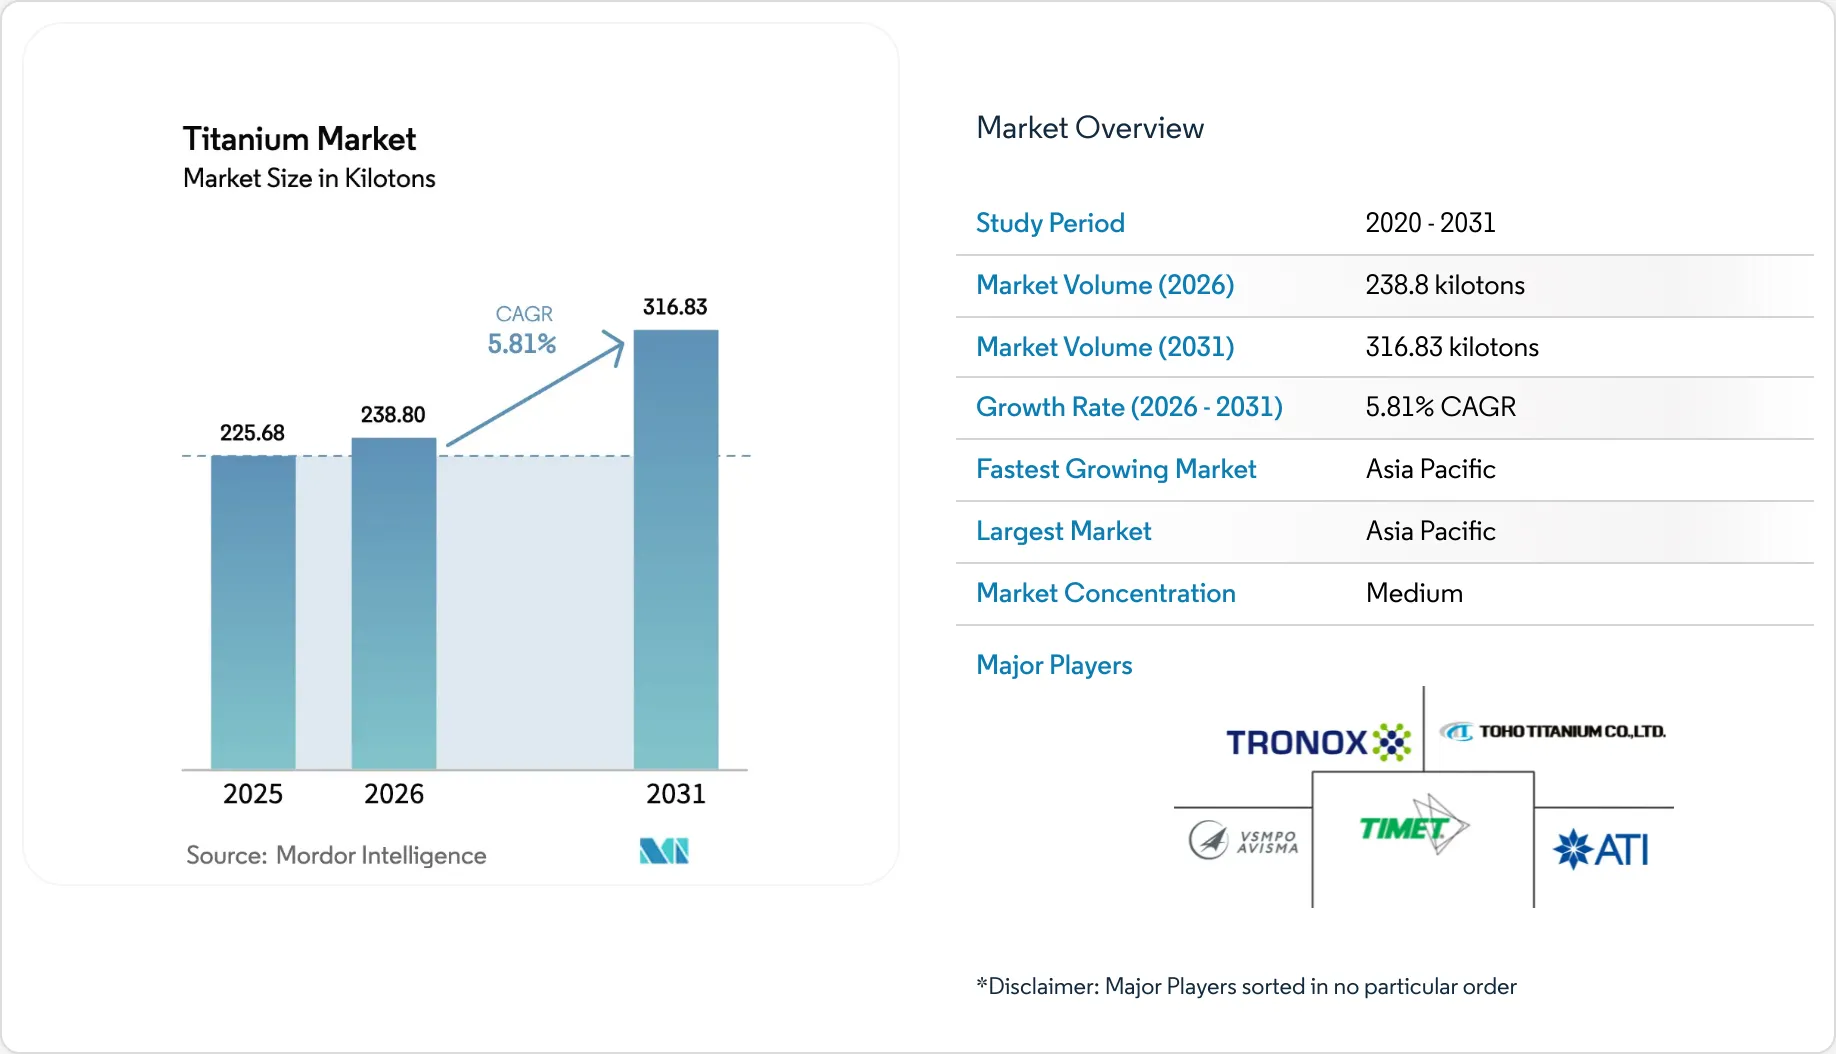Click the '5.81% CAGR' table value

[x=1441, y=407]
